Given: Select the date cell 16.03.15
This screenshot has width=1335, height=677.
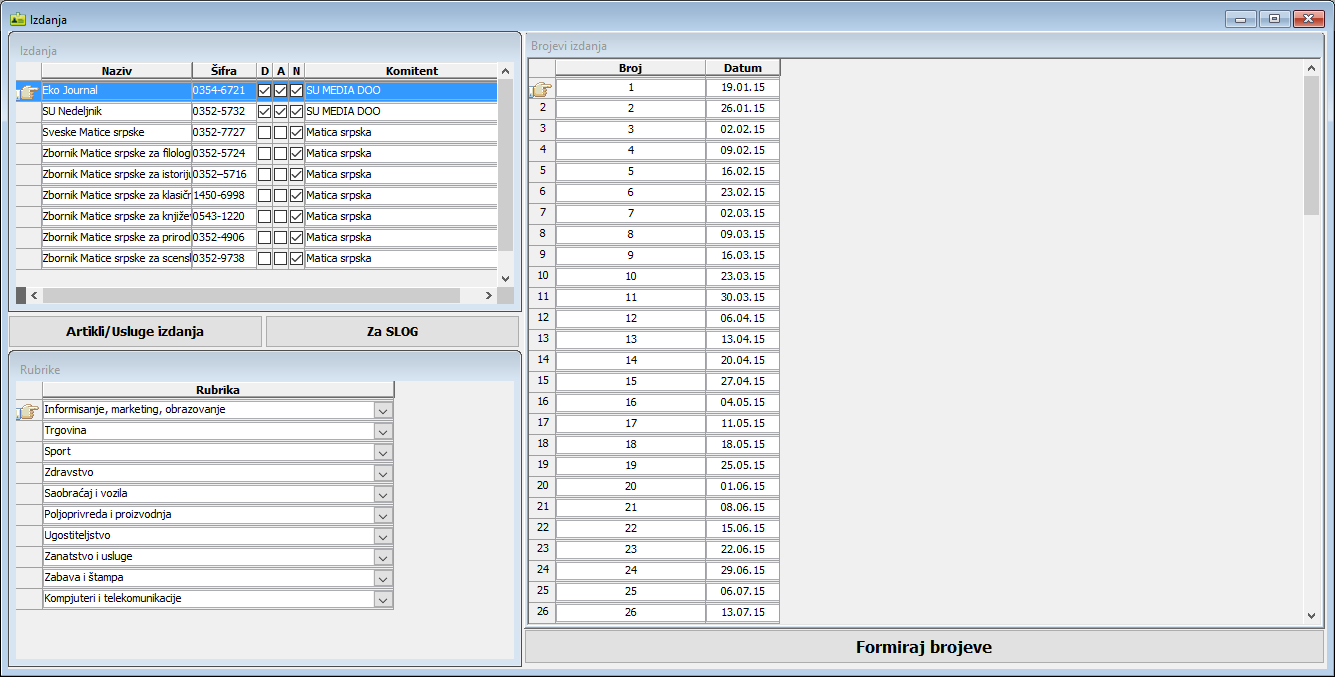Looking at the screenshot, I should (x=742, y=255).
